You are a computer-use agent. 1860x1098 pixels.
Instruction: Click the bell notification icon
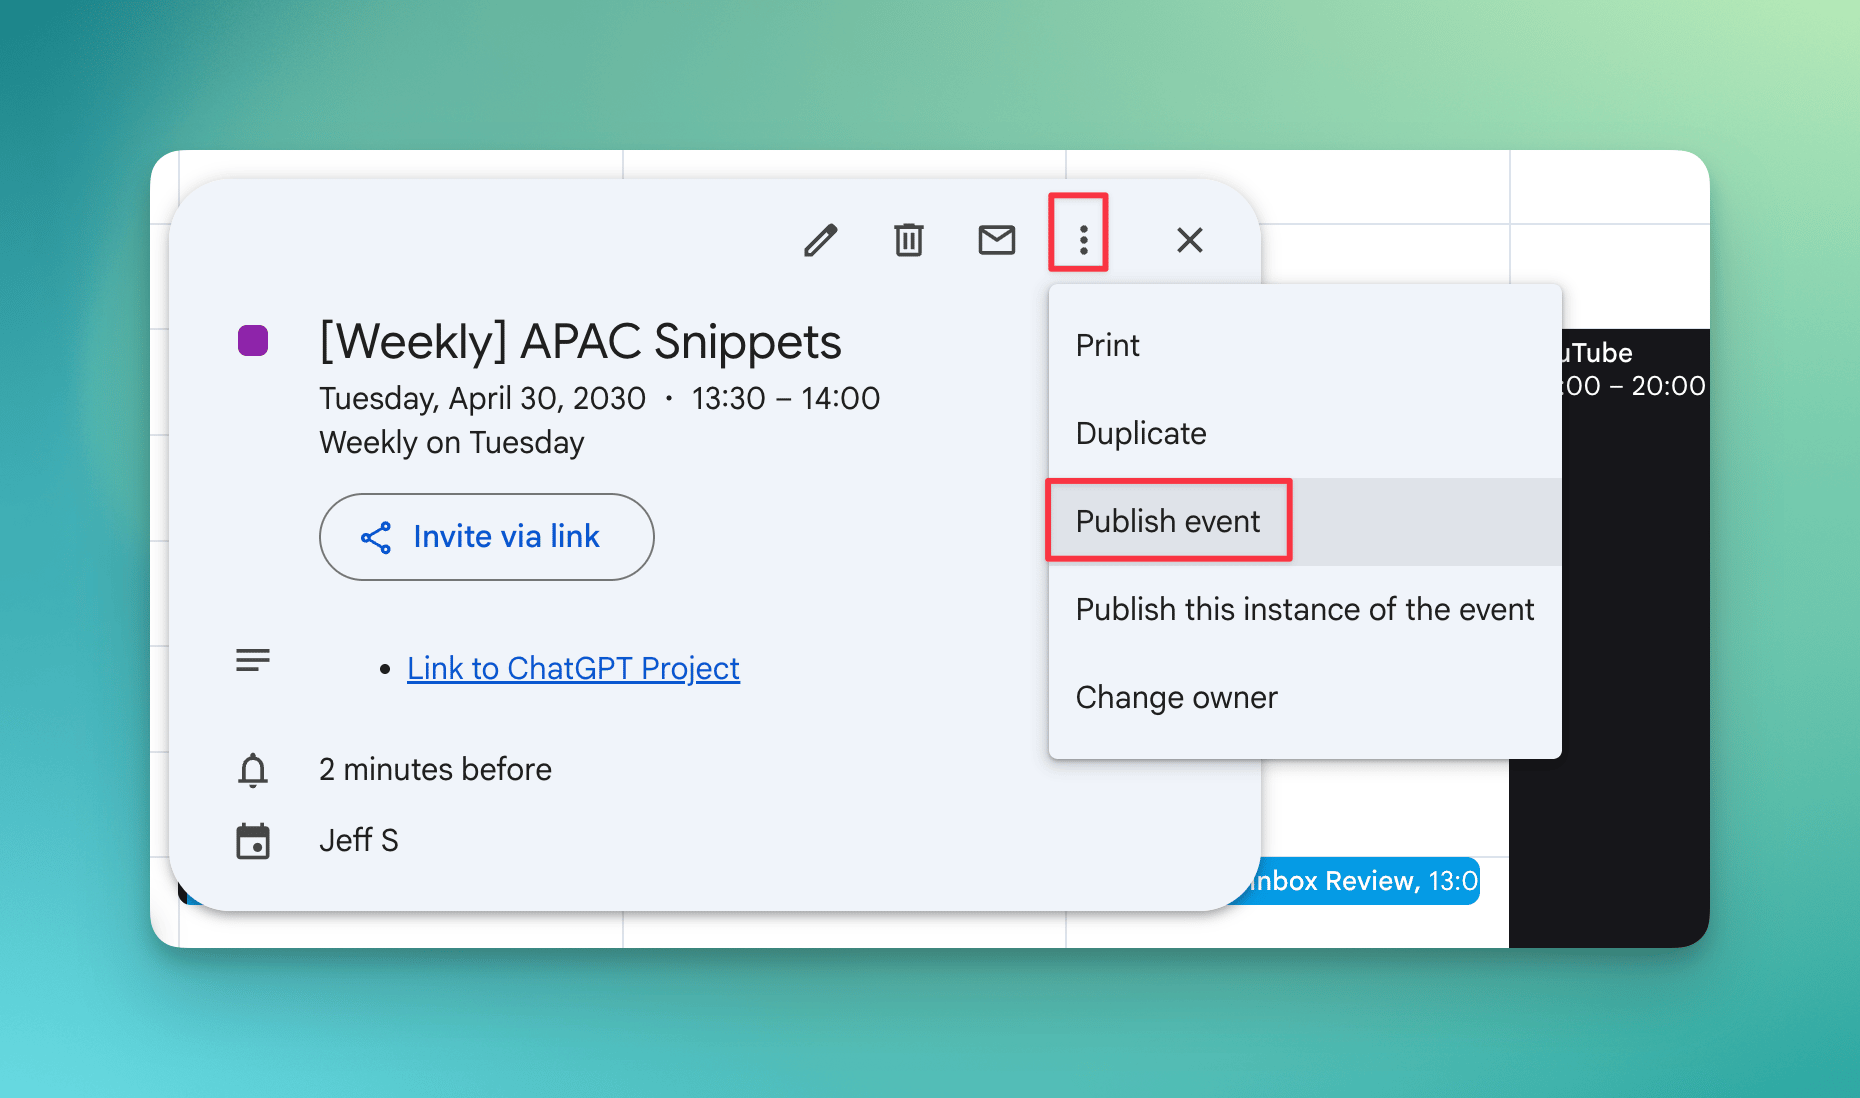click(x=253, y=770)
